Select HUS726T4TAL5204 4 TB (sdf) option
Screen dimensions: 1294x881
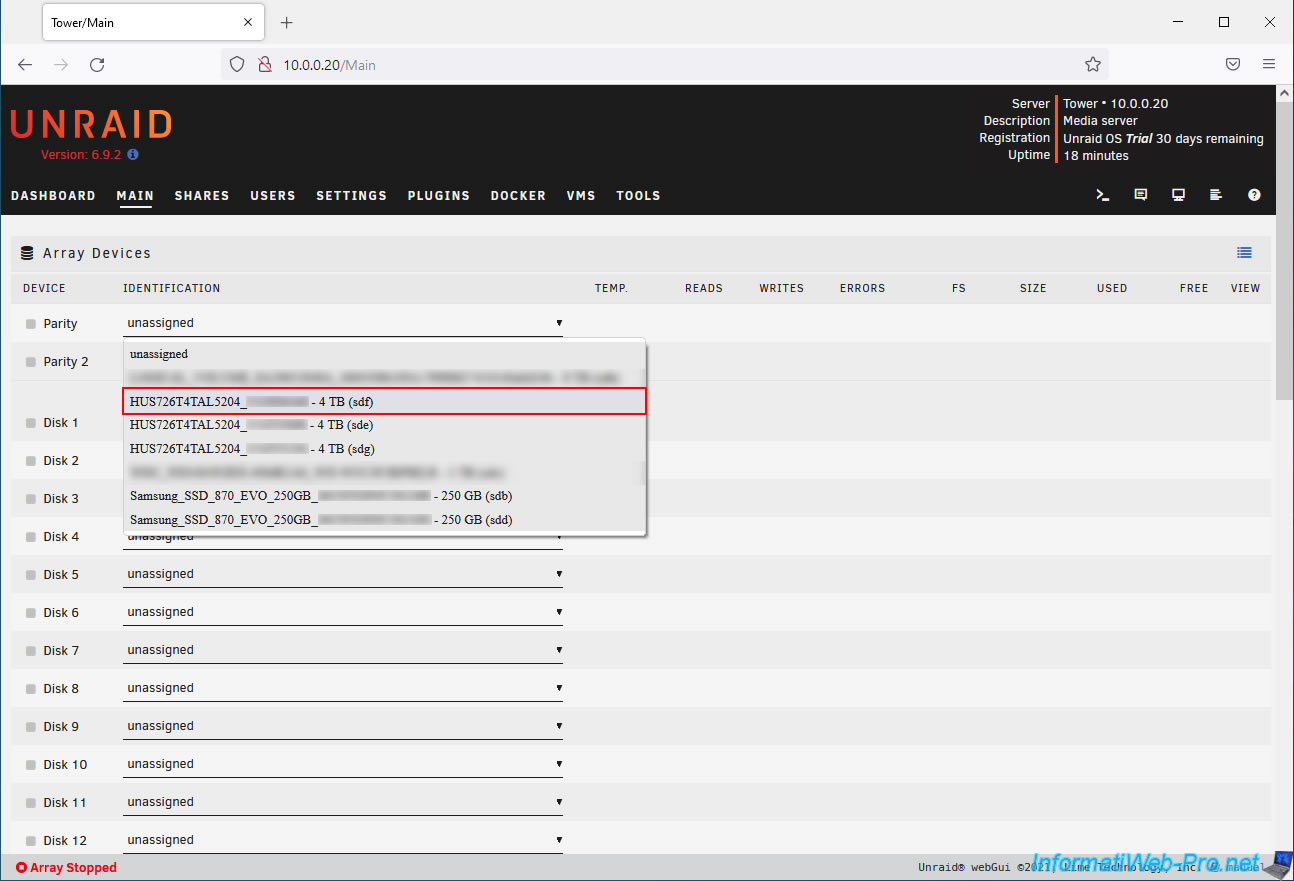click(x=384, y=401)
